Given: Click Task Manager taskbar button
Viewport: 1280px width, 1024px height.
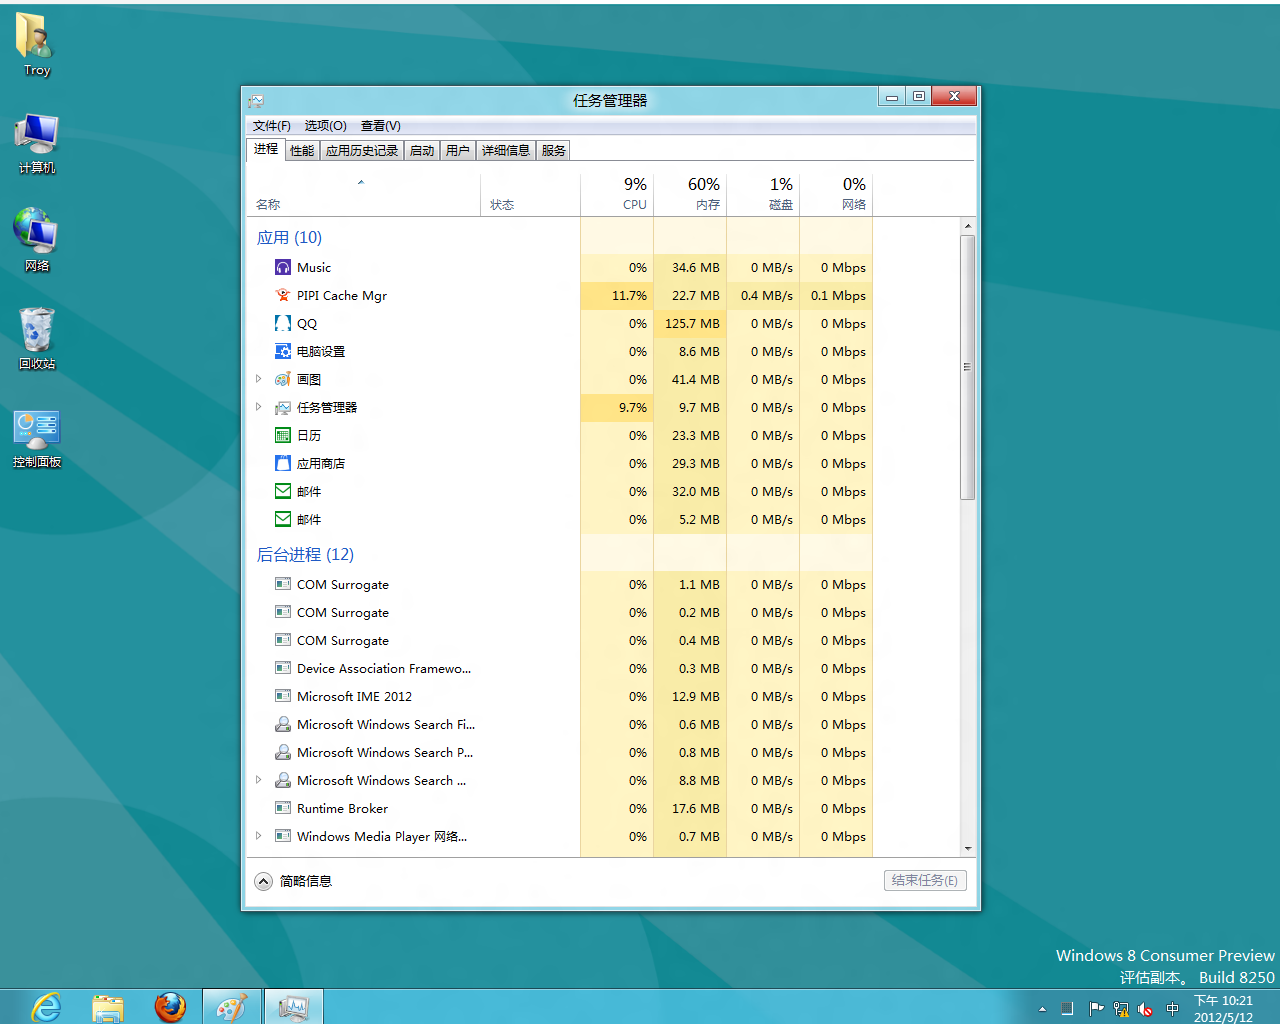Looking at the screenshot, I should click(294, 1007).
